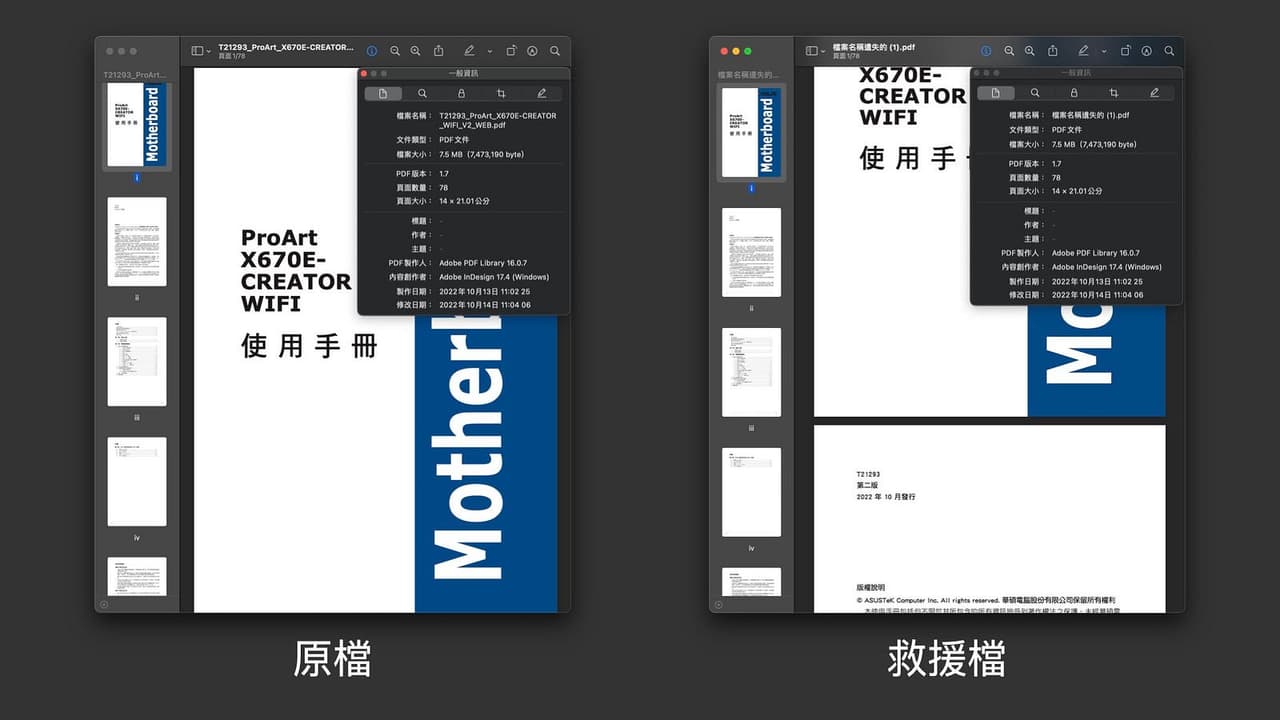The image size is (1280, 720).
Task: Click search magnifier in right window toolbar
Action: pos(1168,51)
